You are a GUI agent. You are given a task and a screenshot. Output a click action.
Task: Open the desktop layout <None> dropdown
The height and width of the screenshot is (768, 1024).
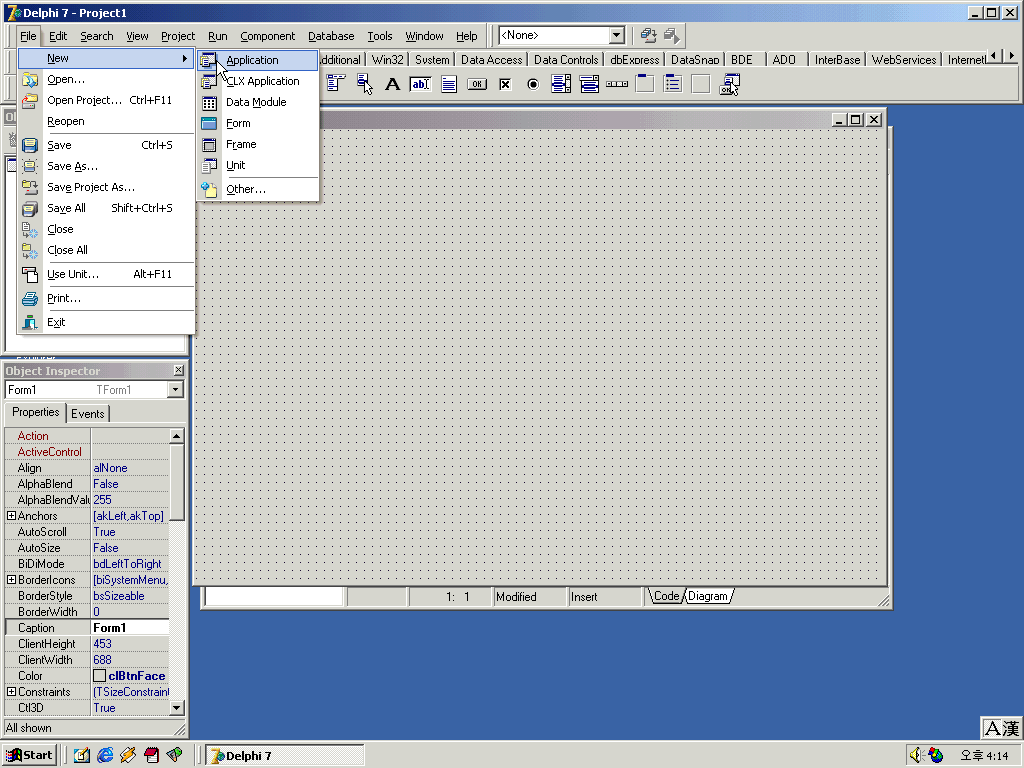click(616, 35)
